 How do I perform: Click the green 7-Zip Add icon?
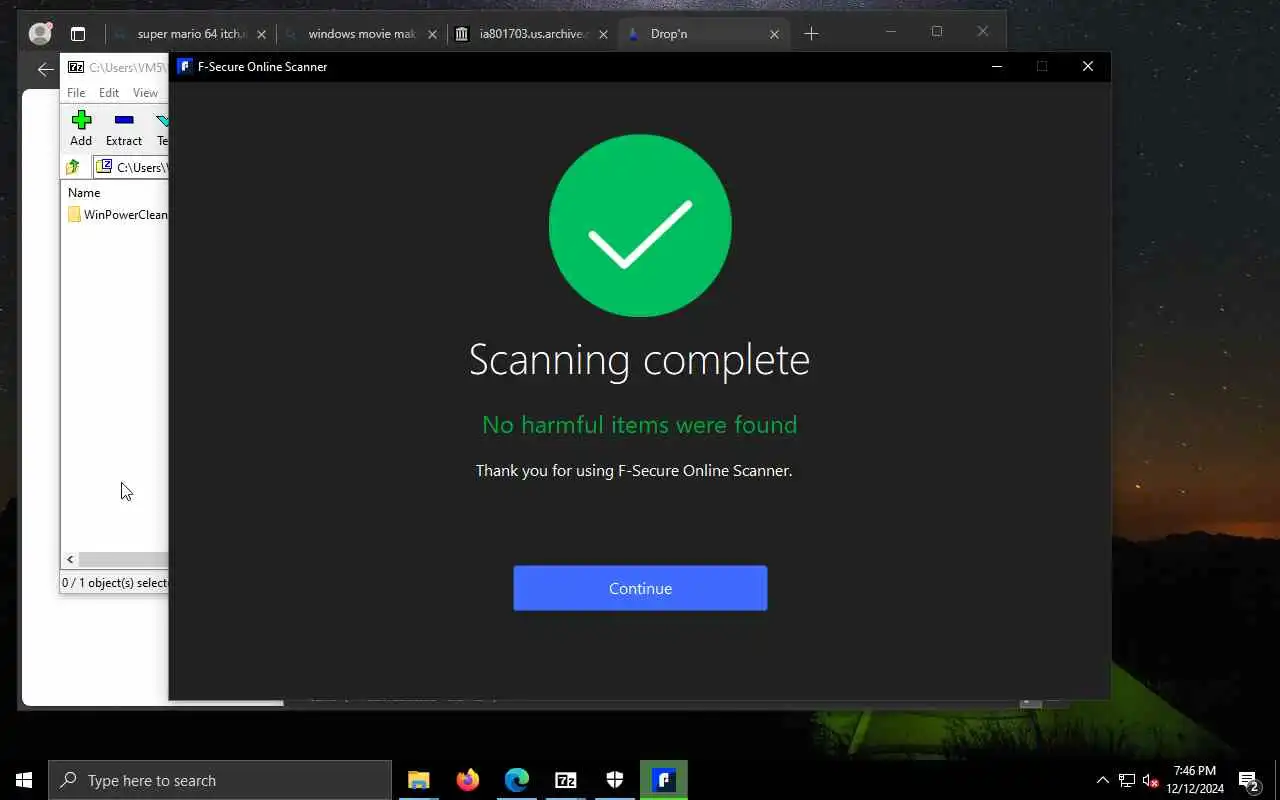pyautogui.click(x=81, y=120)
